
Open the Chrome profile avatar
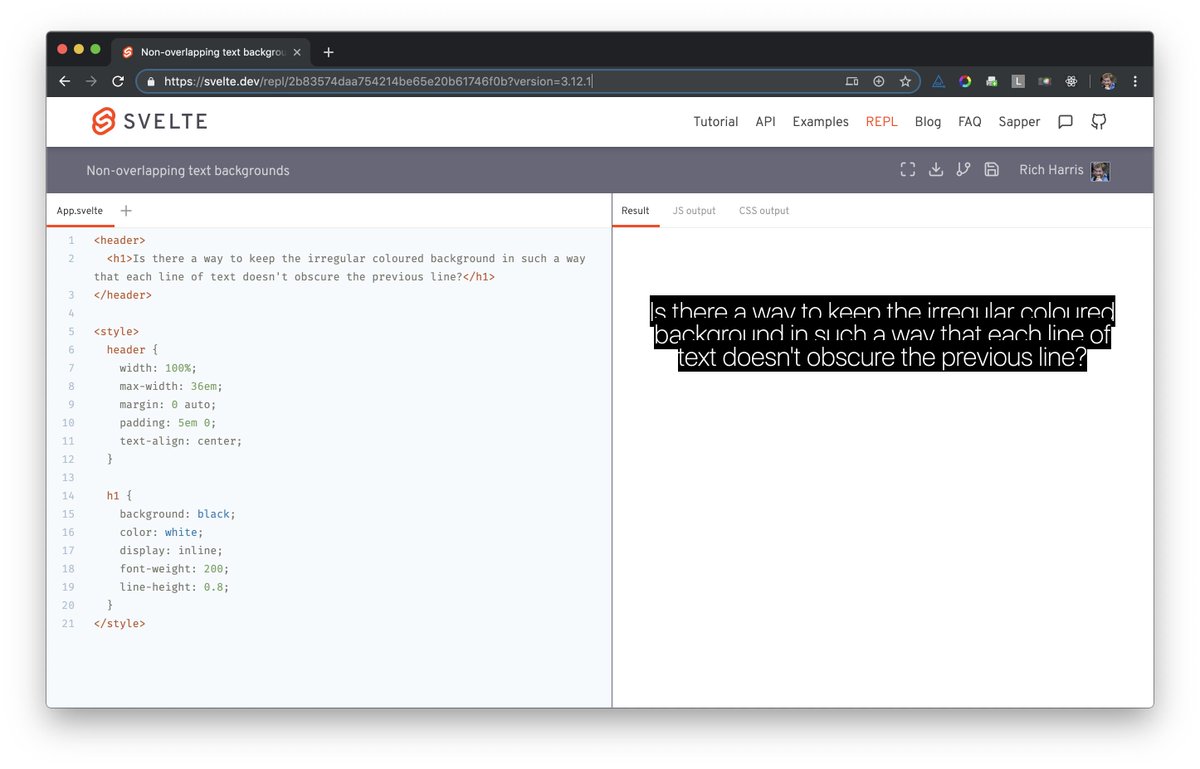pyautogui.click(x=1108, y=82)
